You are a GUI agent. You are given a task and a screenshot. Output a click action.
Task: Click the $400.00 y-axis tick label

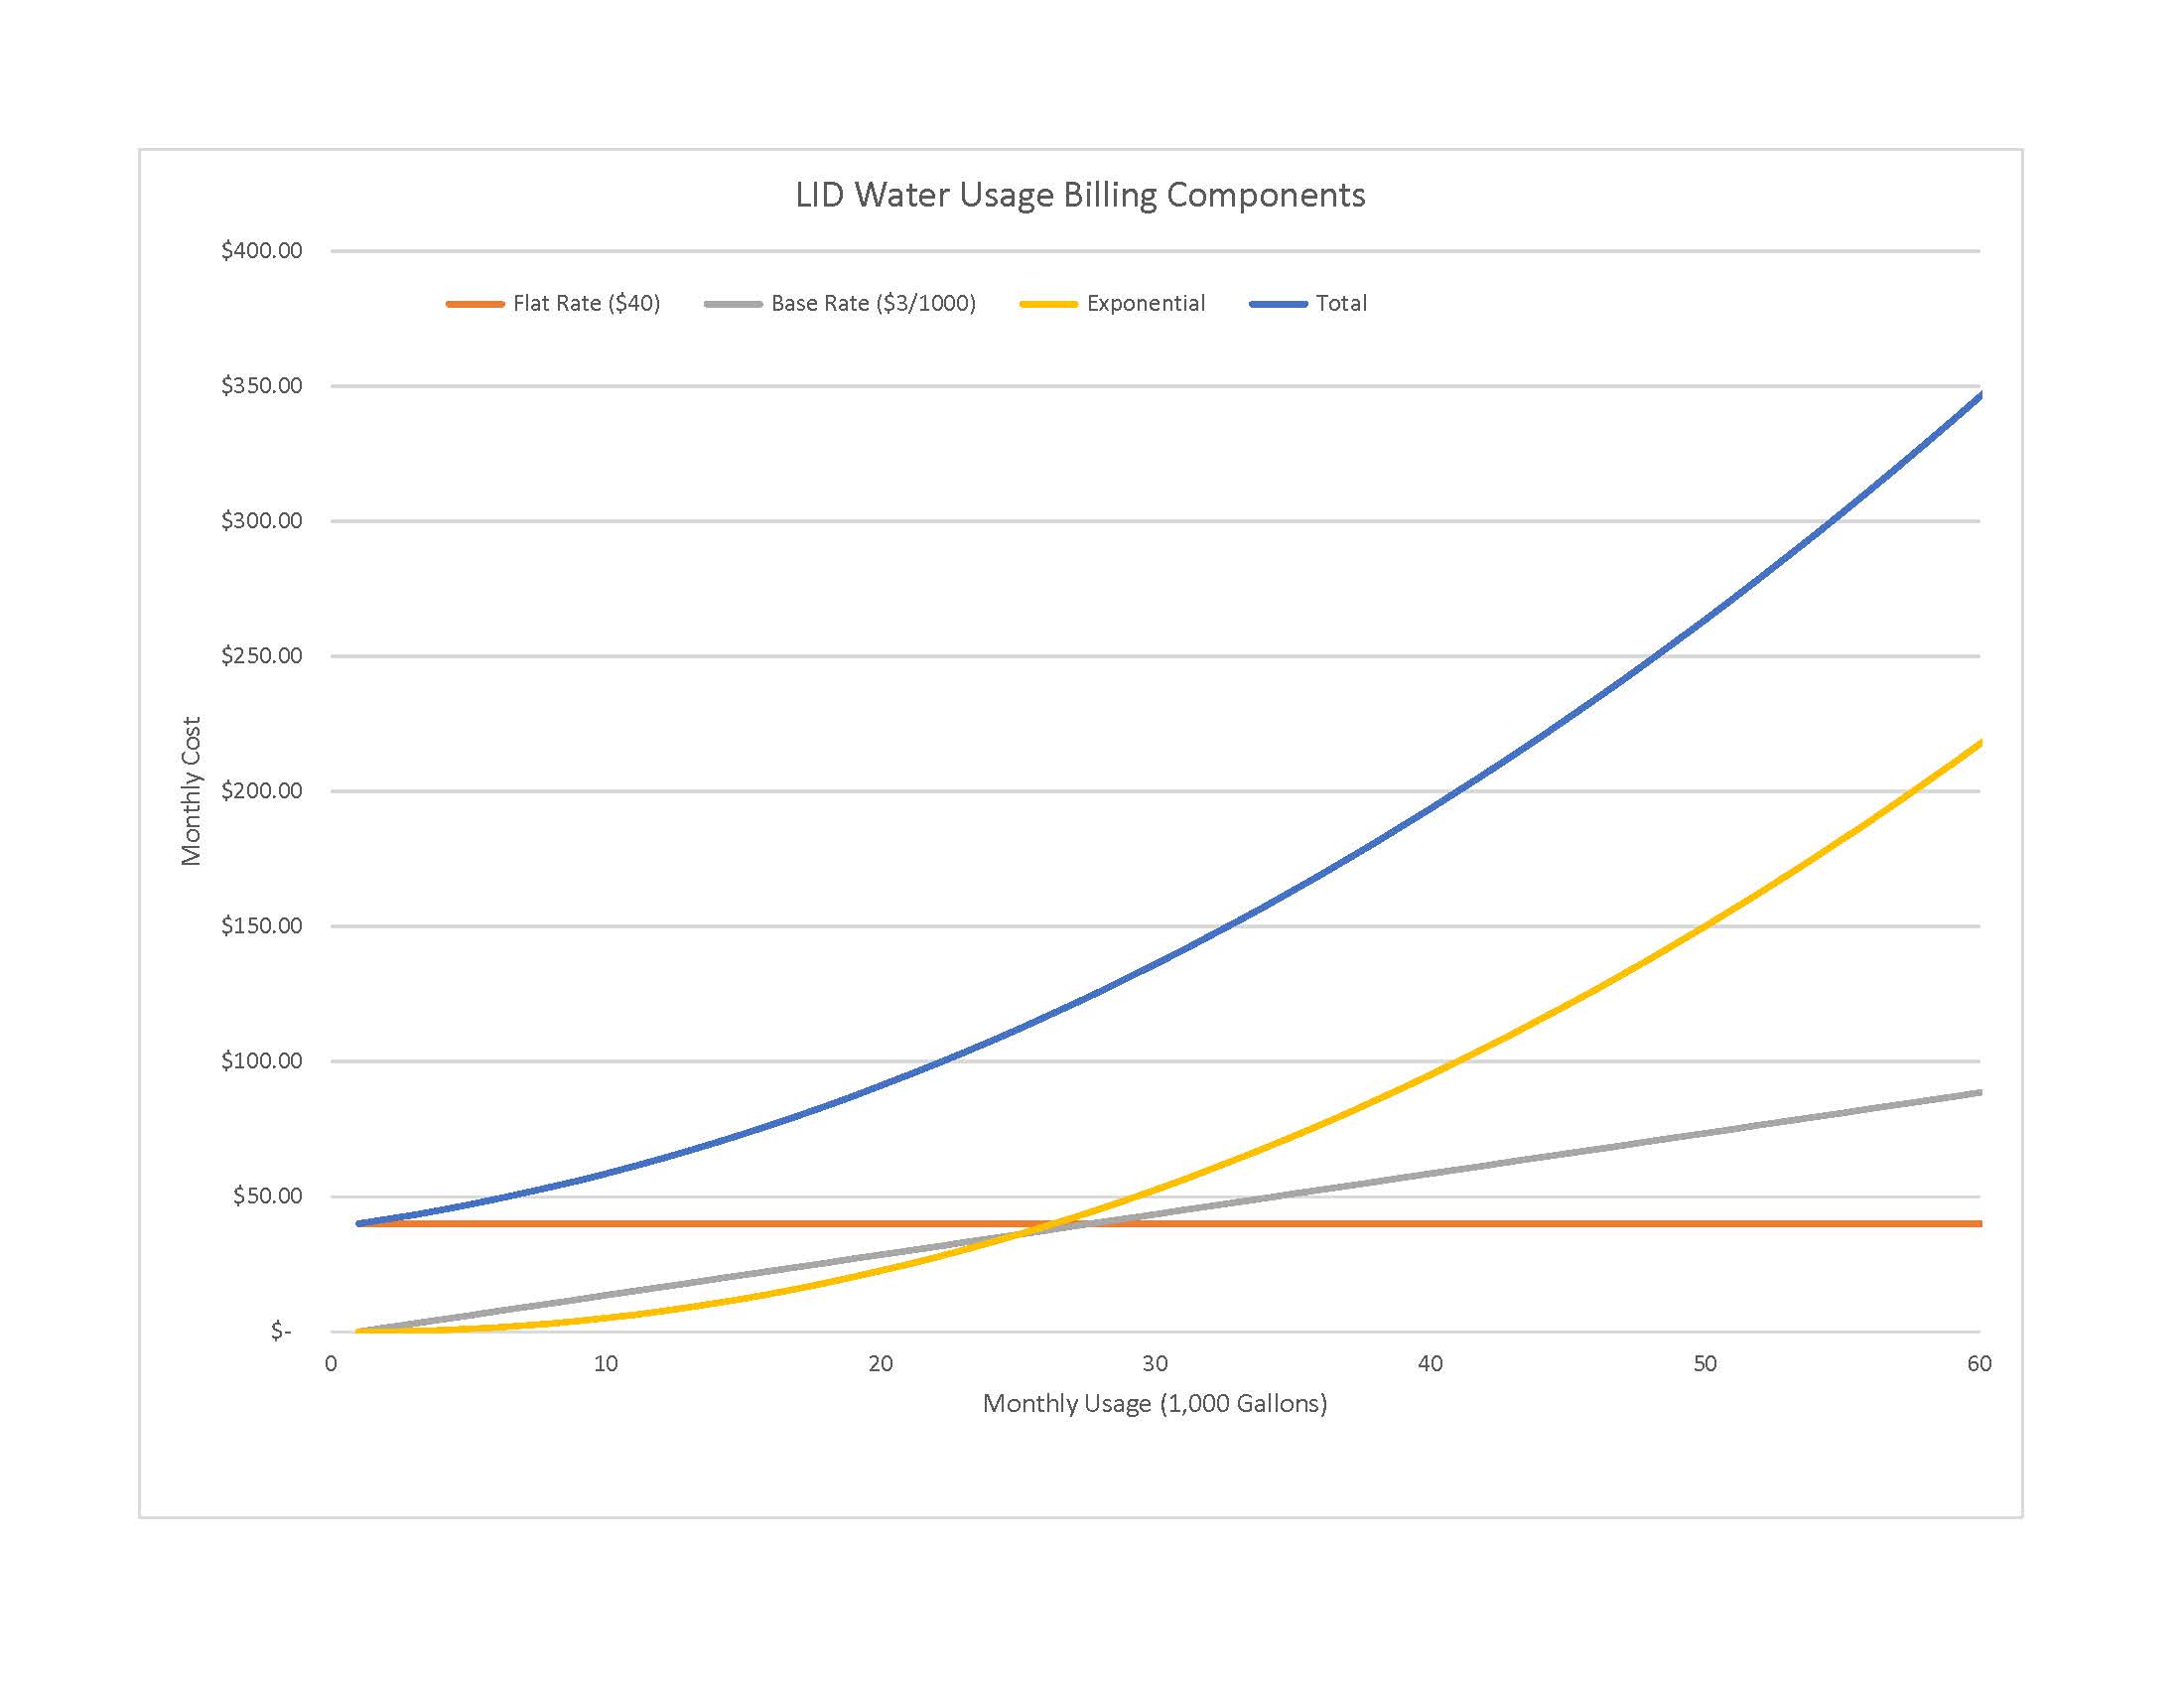coord(262,250)
